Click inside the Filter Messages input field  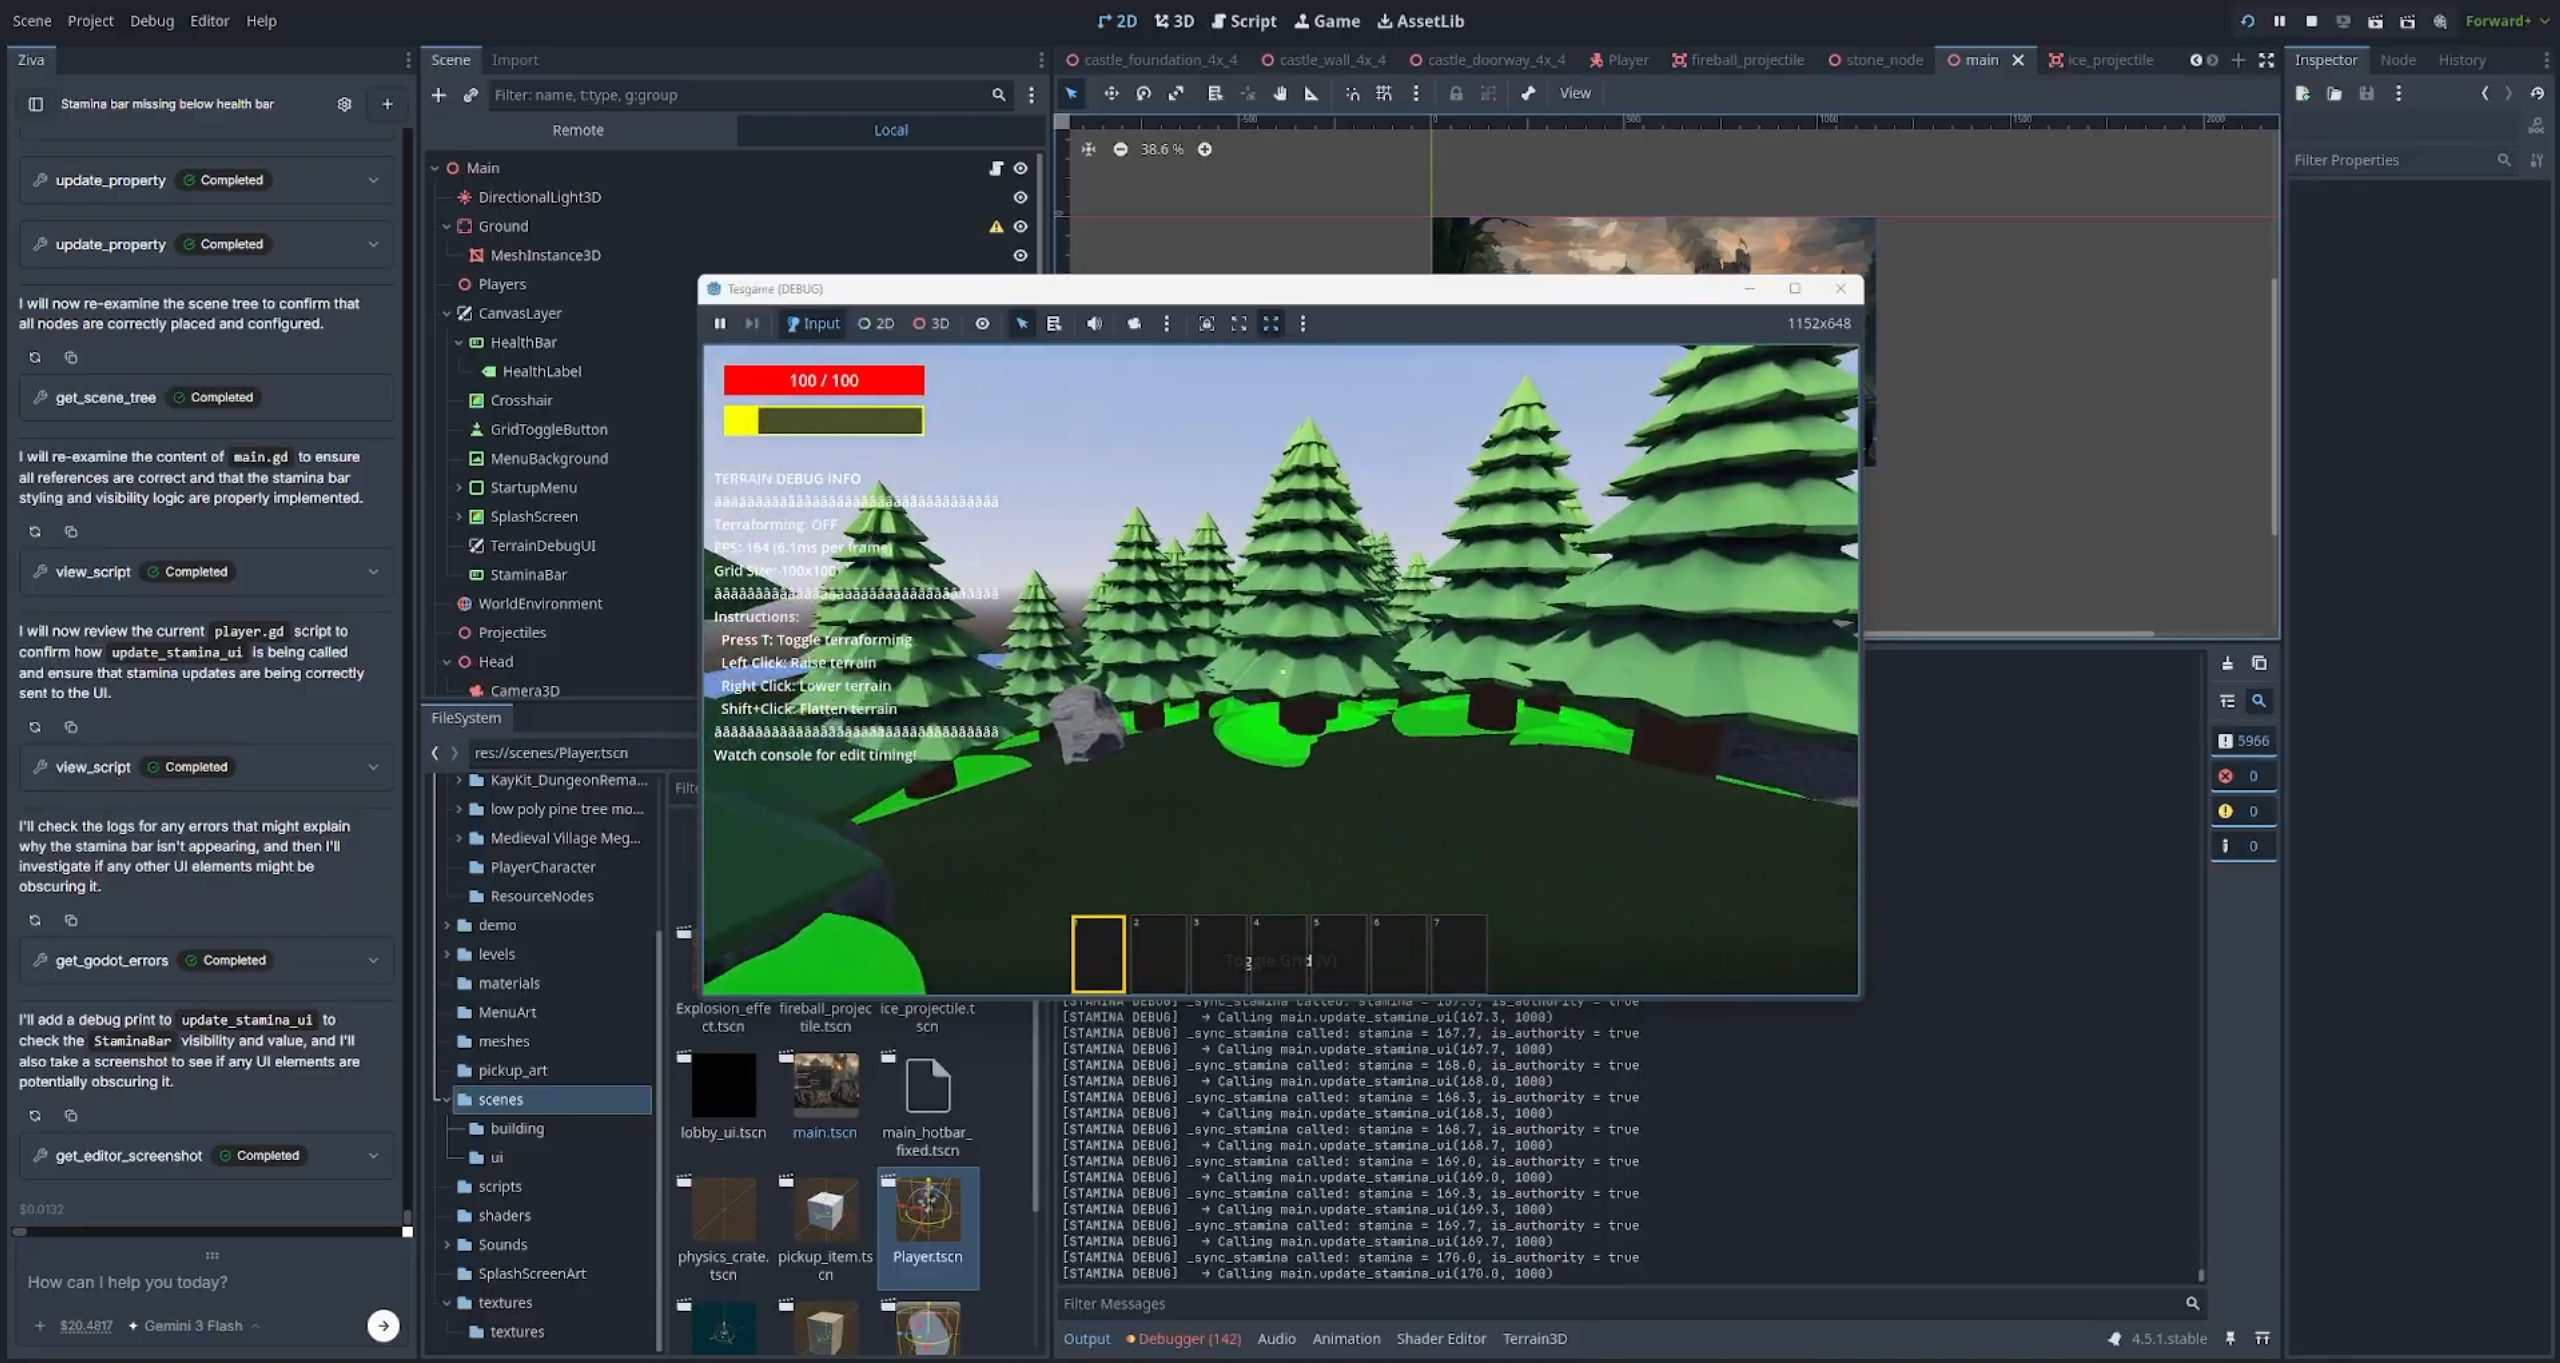[x=1400, y=1303]
